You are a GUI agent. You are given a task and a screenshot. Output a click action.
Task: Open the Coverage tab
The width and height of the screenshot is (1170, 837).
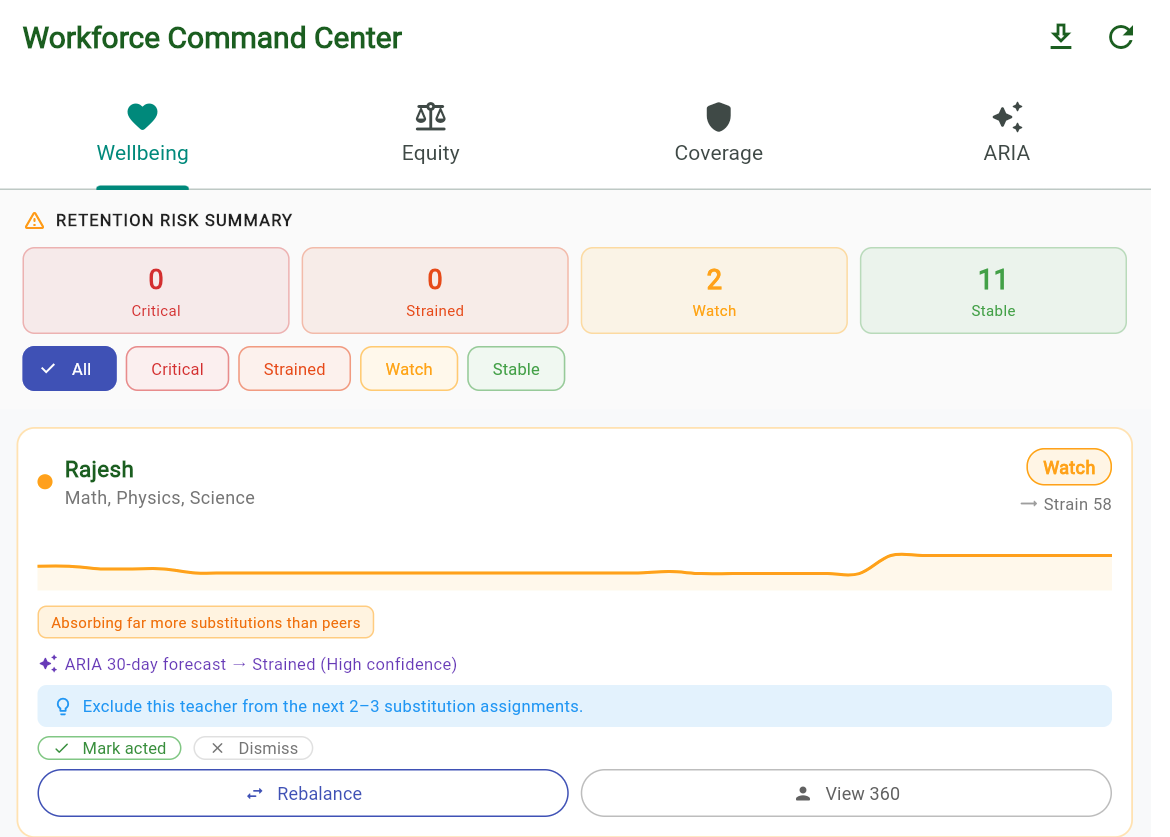[x=719, y=134]
